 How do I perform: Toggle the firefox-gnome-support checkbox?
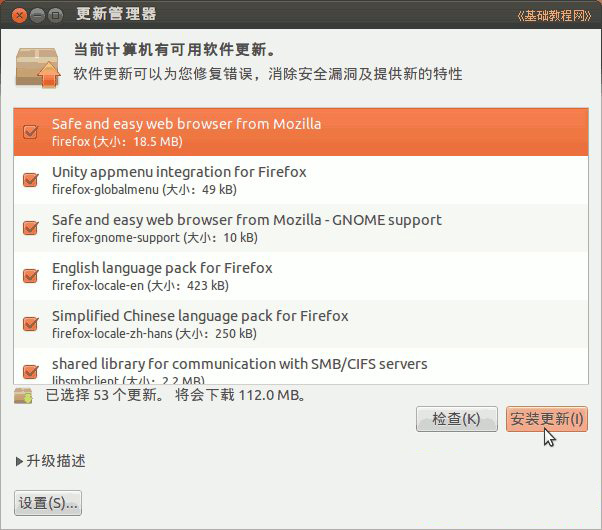point(30,227)
